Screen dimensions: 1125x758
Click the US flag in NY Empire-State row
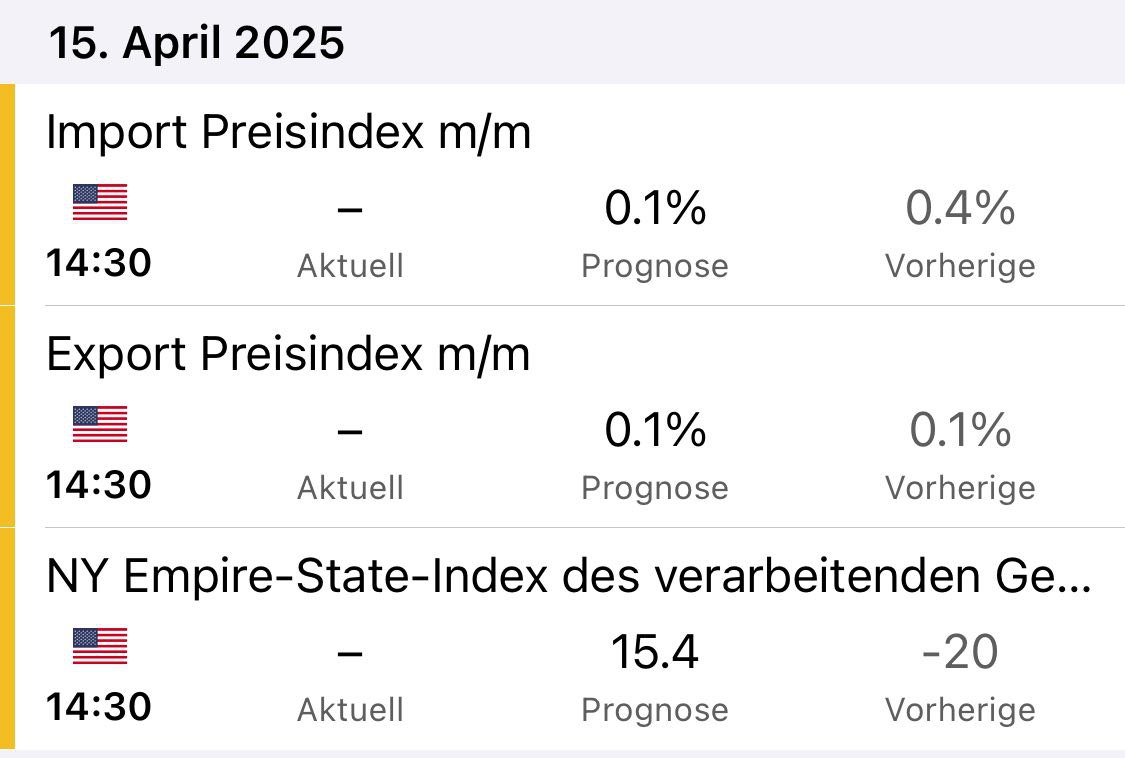click(100, 647)
